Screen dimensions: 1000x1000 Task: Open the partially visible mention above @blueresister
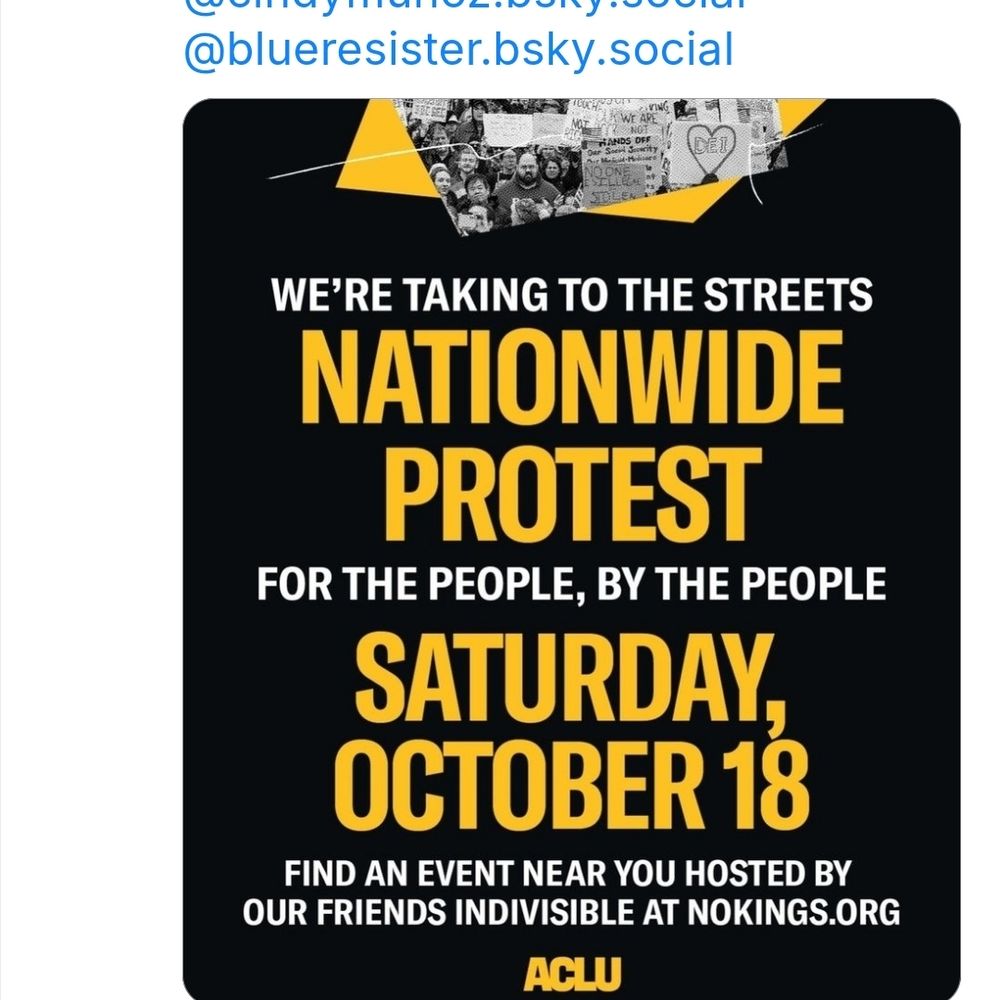[x=466, y=5]
